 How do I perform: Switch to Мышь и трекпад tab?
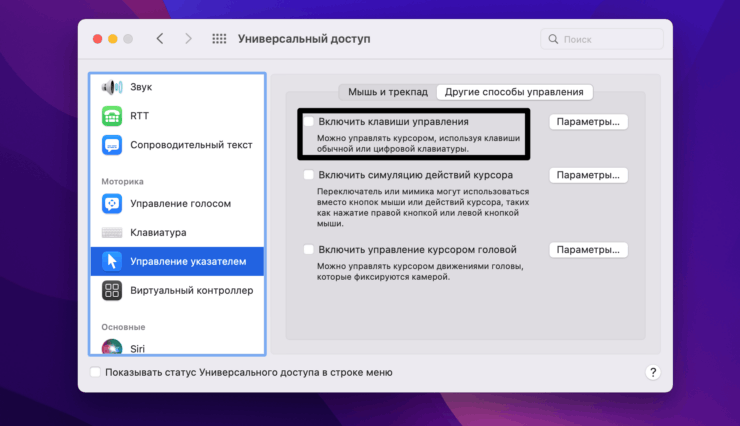(x=388, y=92)
